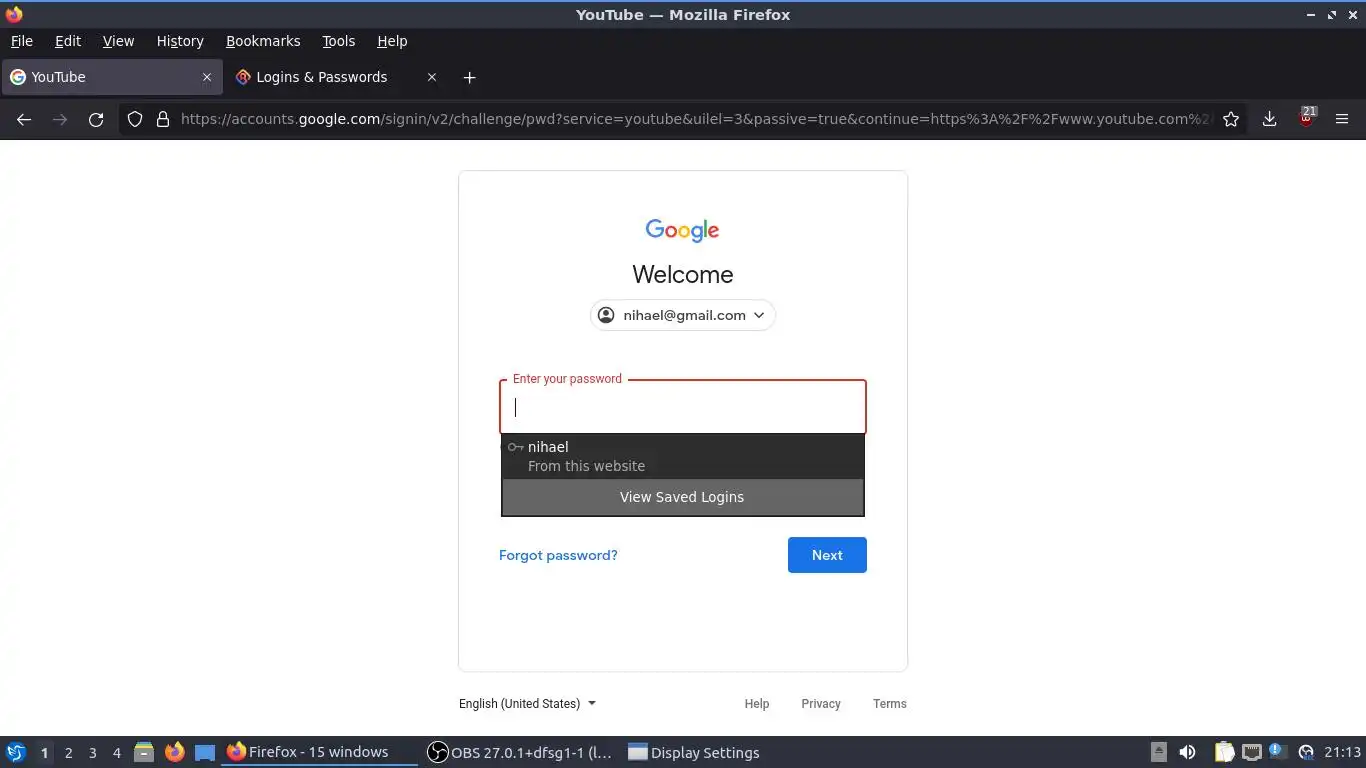Launch Firefox from the taskbar quick launcher

[174, 752]
